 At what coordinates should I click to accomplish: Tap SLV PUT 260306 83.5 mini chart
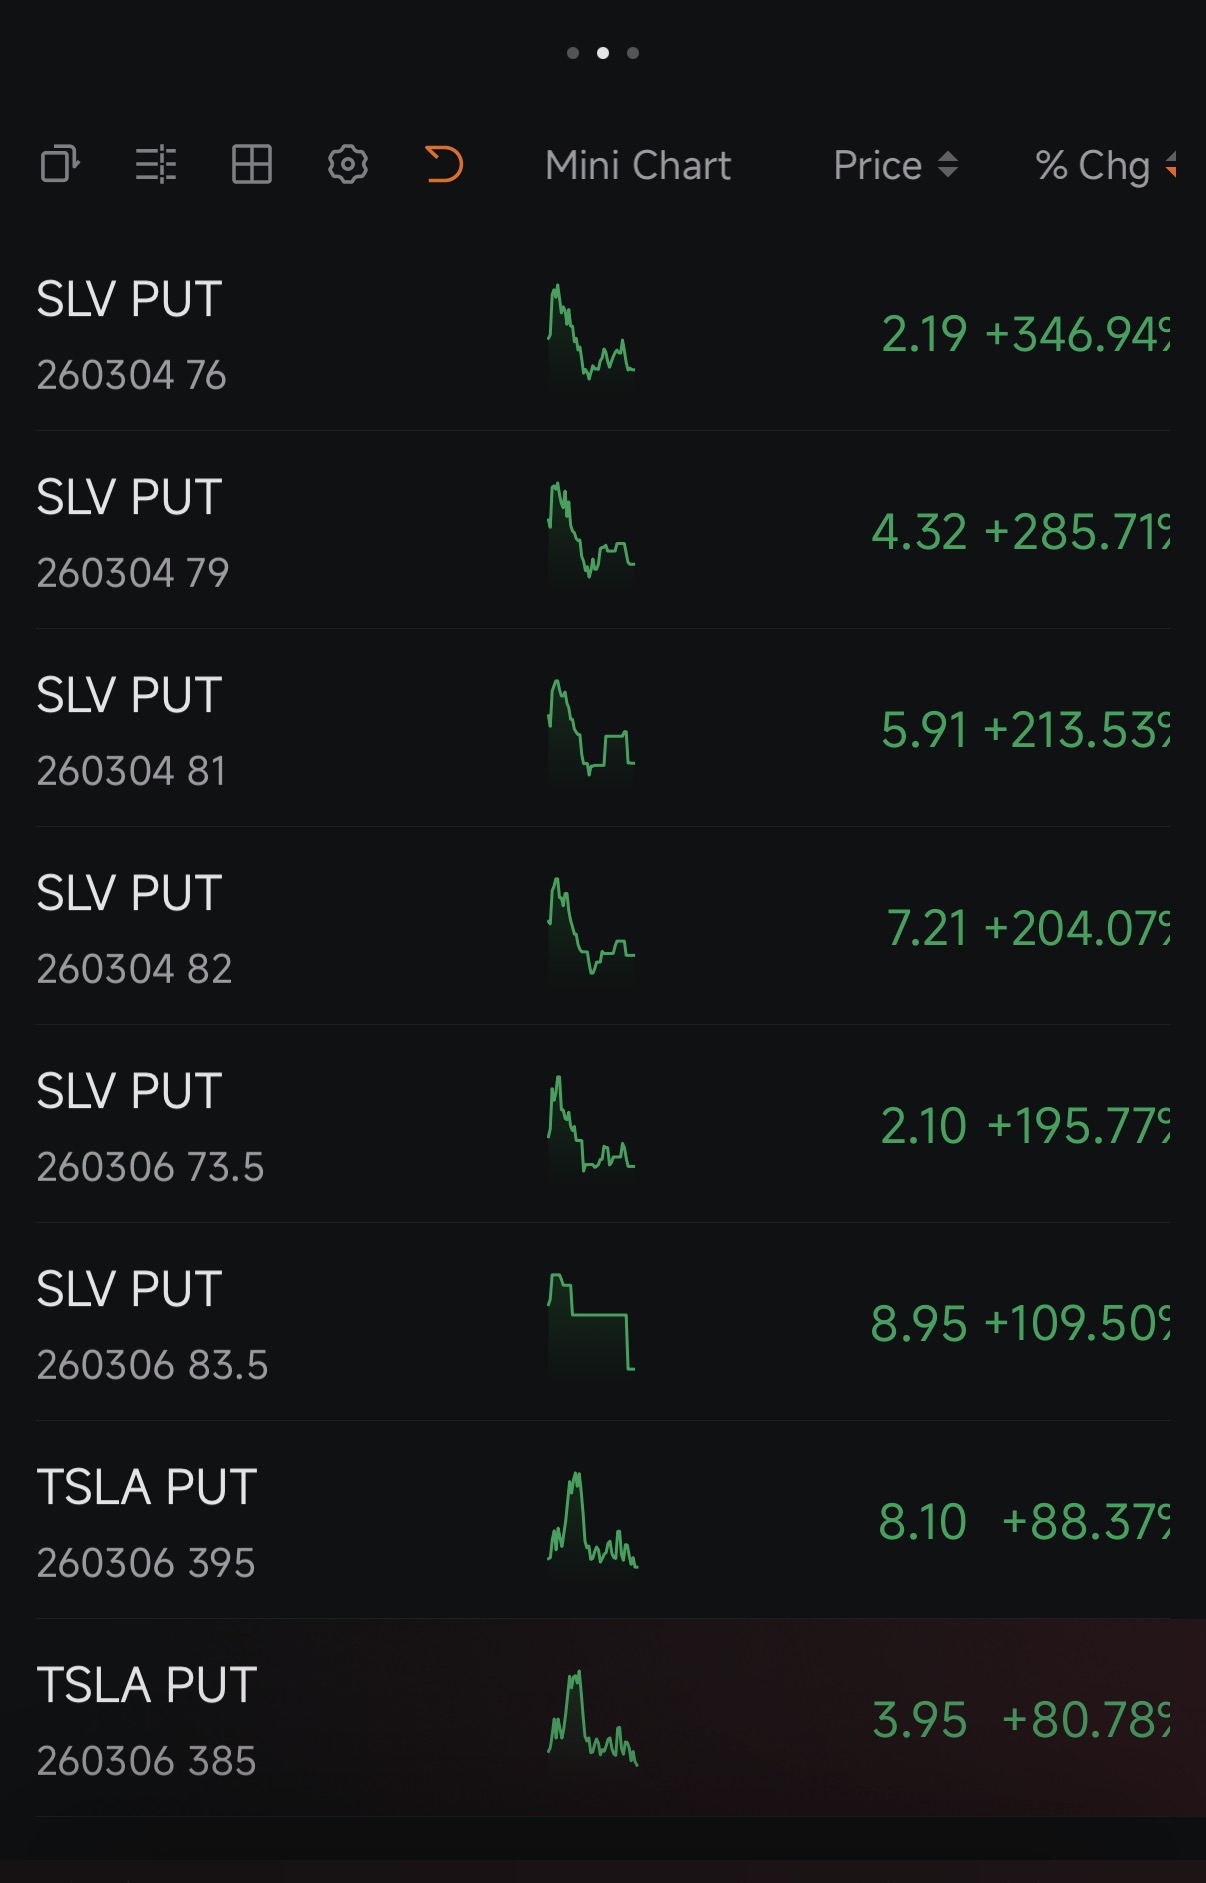pyautogui.click(x=591, y=1323)
